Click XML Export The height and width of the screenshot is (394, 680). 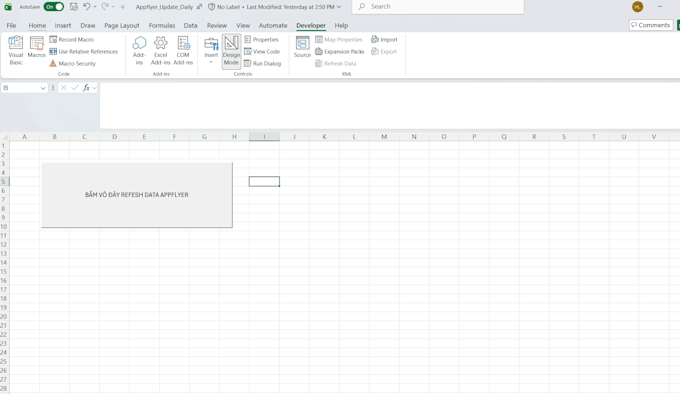pos(384,52)
